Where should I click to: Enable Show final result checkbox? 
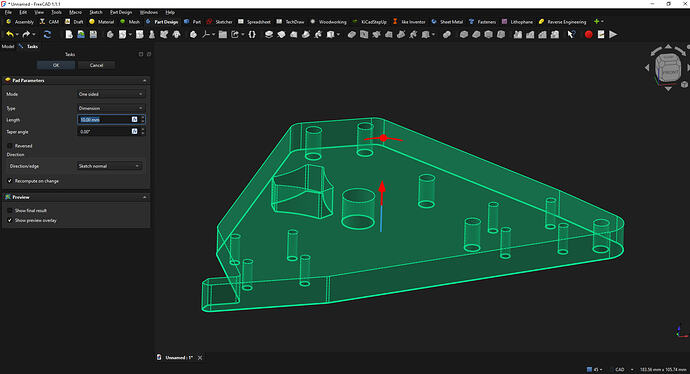click(10, 210)
